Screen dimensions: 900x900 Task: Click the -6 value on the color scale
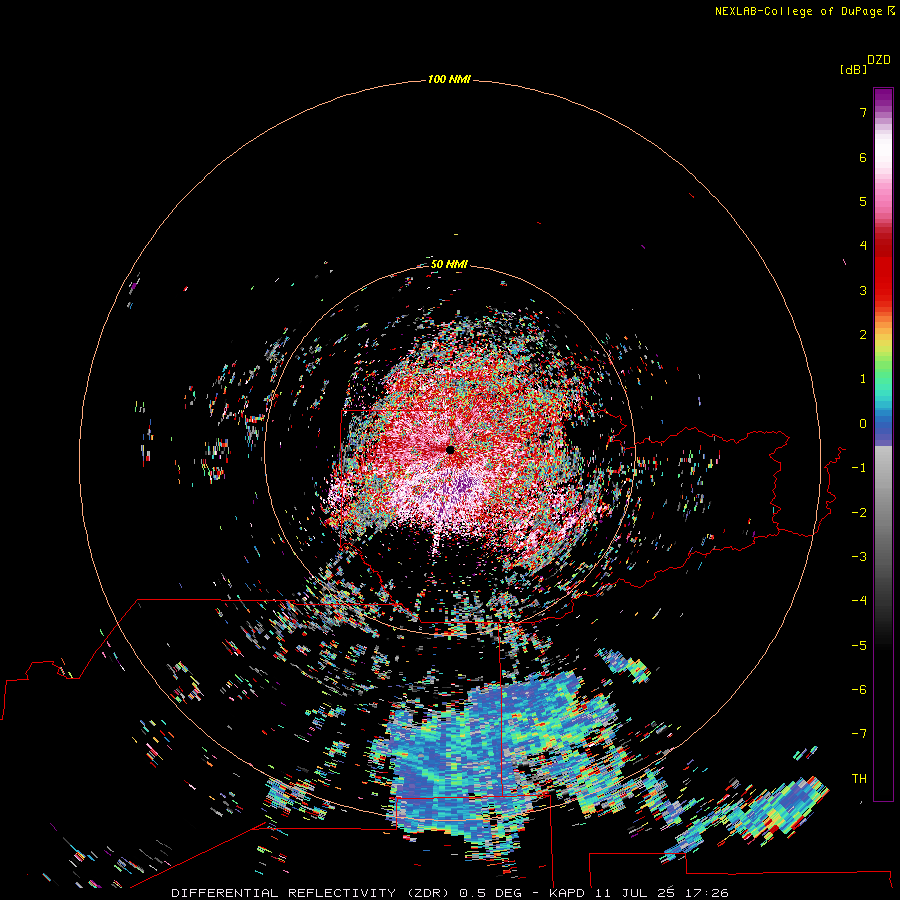coord(859,690)
